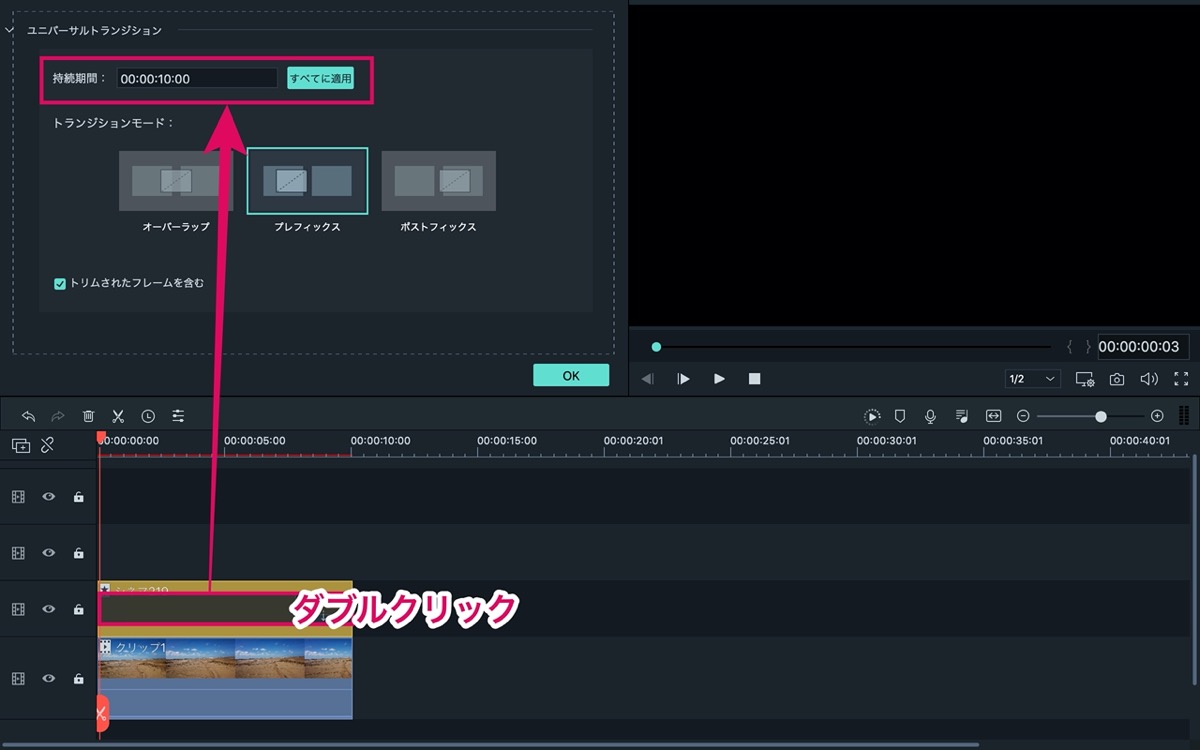The height and width of the screenshot is (750, 1200).
Task: Click the preview timecode 00:00:00:03 field
Action: (1143, 347)
